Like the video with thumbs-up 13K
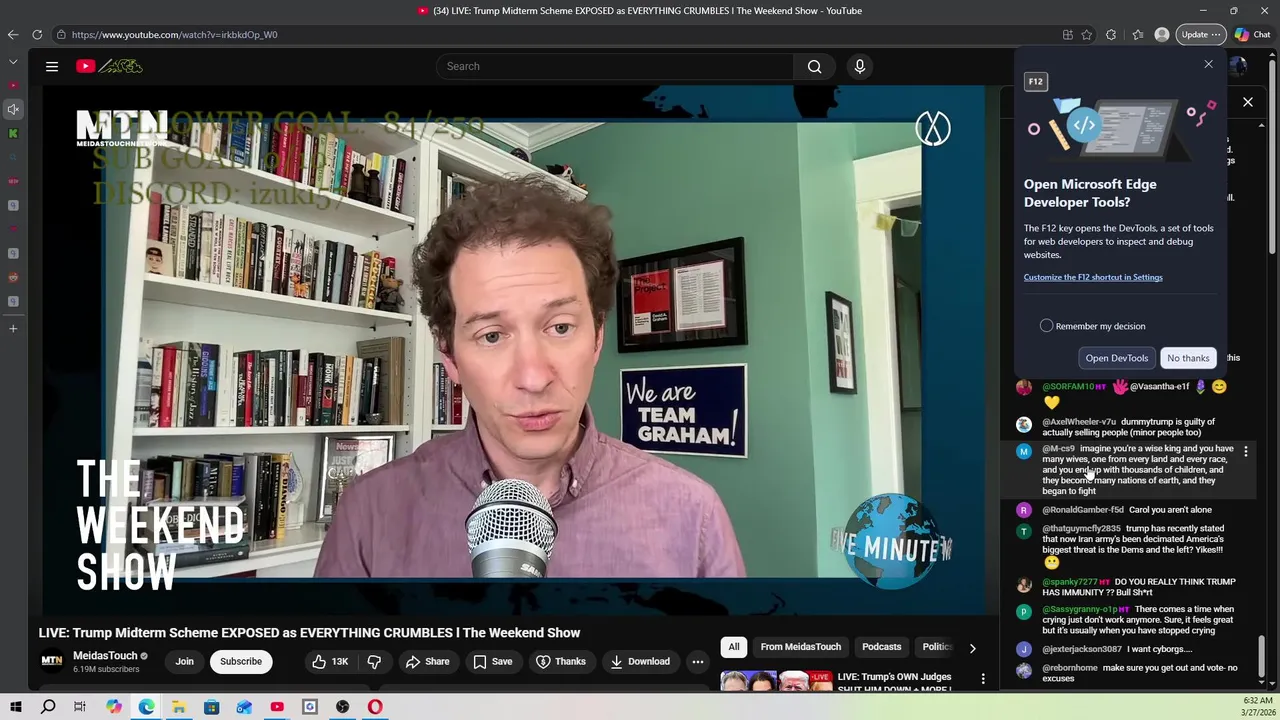 tap(330, 661)
